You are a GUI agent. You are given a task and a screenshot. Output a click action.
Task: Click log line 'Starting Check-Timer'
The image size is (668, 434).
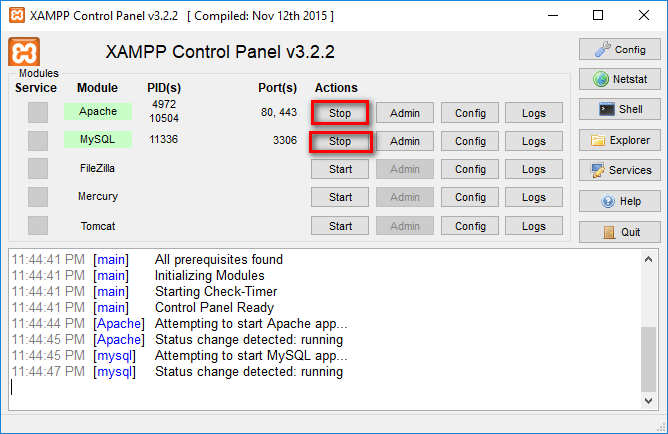tap(216, 291)
